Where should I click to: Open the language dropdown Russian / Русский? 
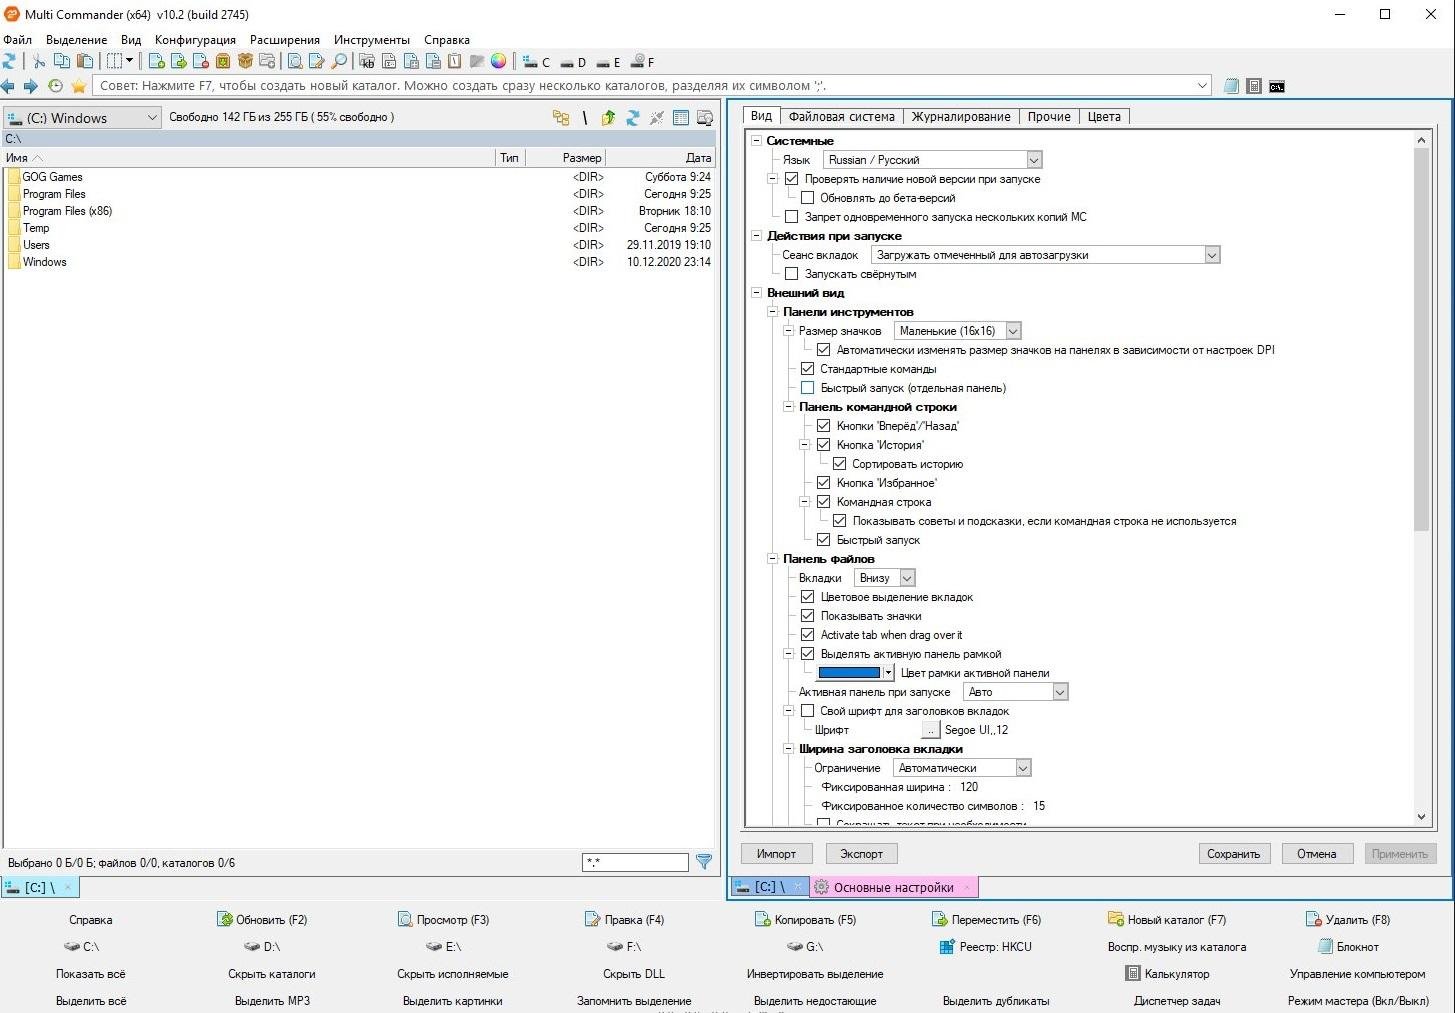(1034, 160)
